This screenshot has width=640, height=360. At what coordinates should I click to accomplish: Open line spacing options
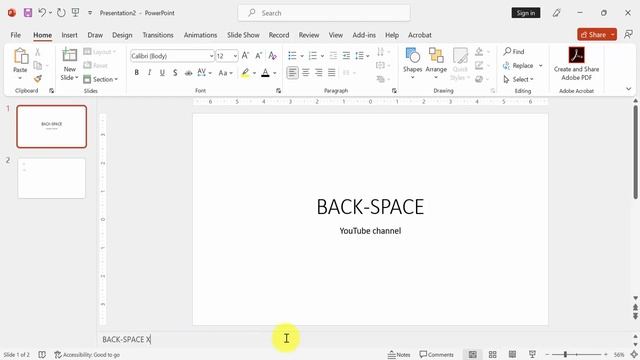(x=362, y=56)
